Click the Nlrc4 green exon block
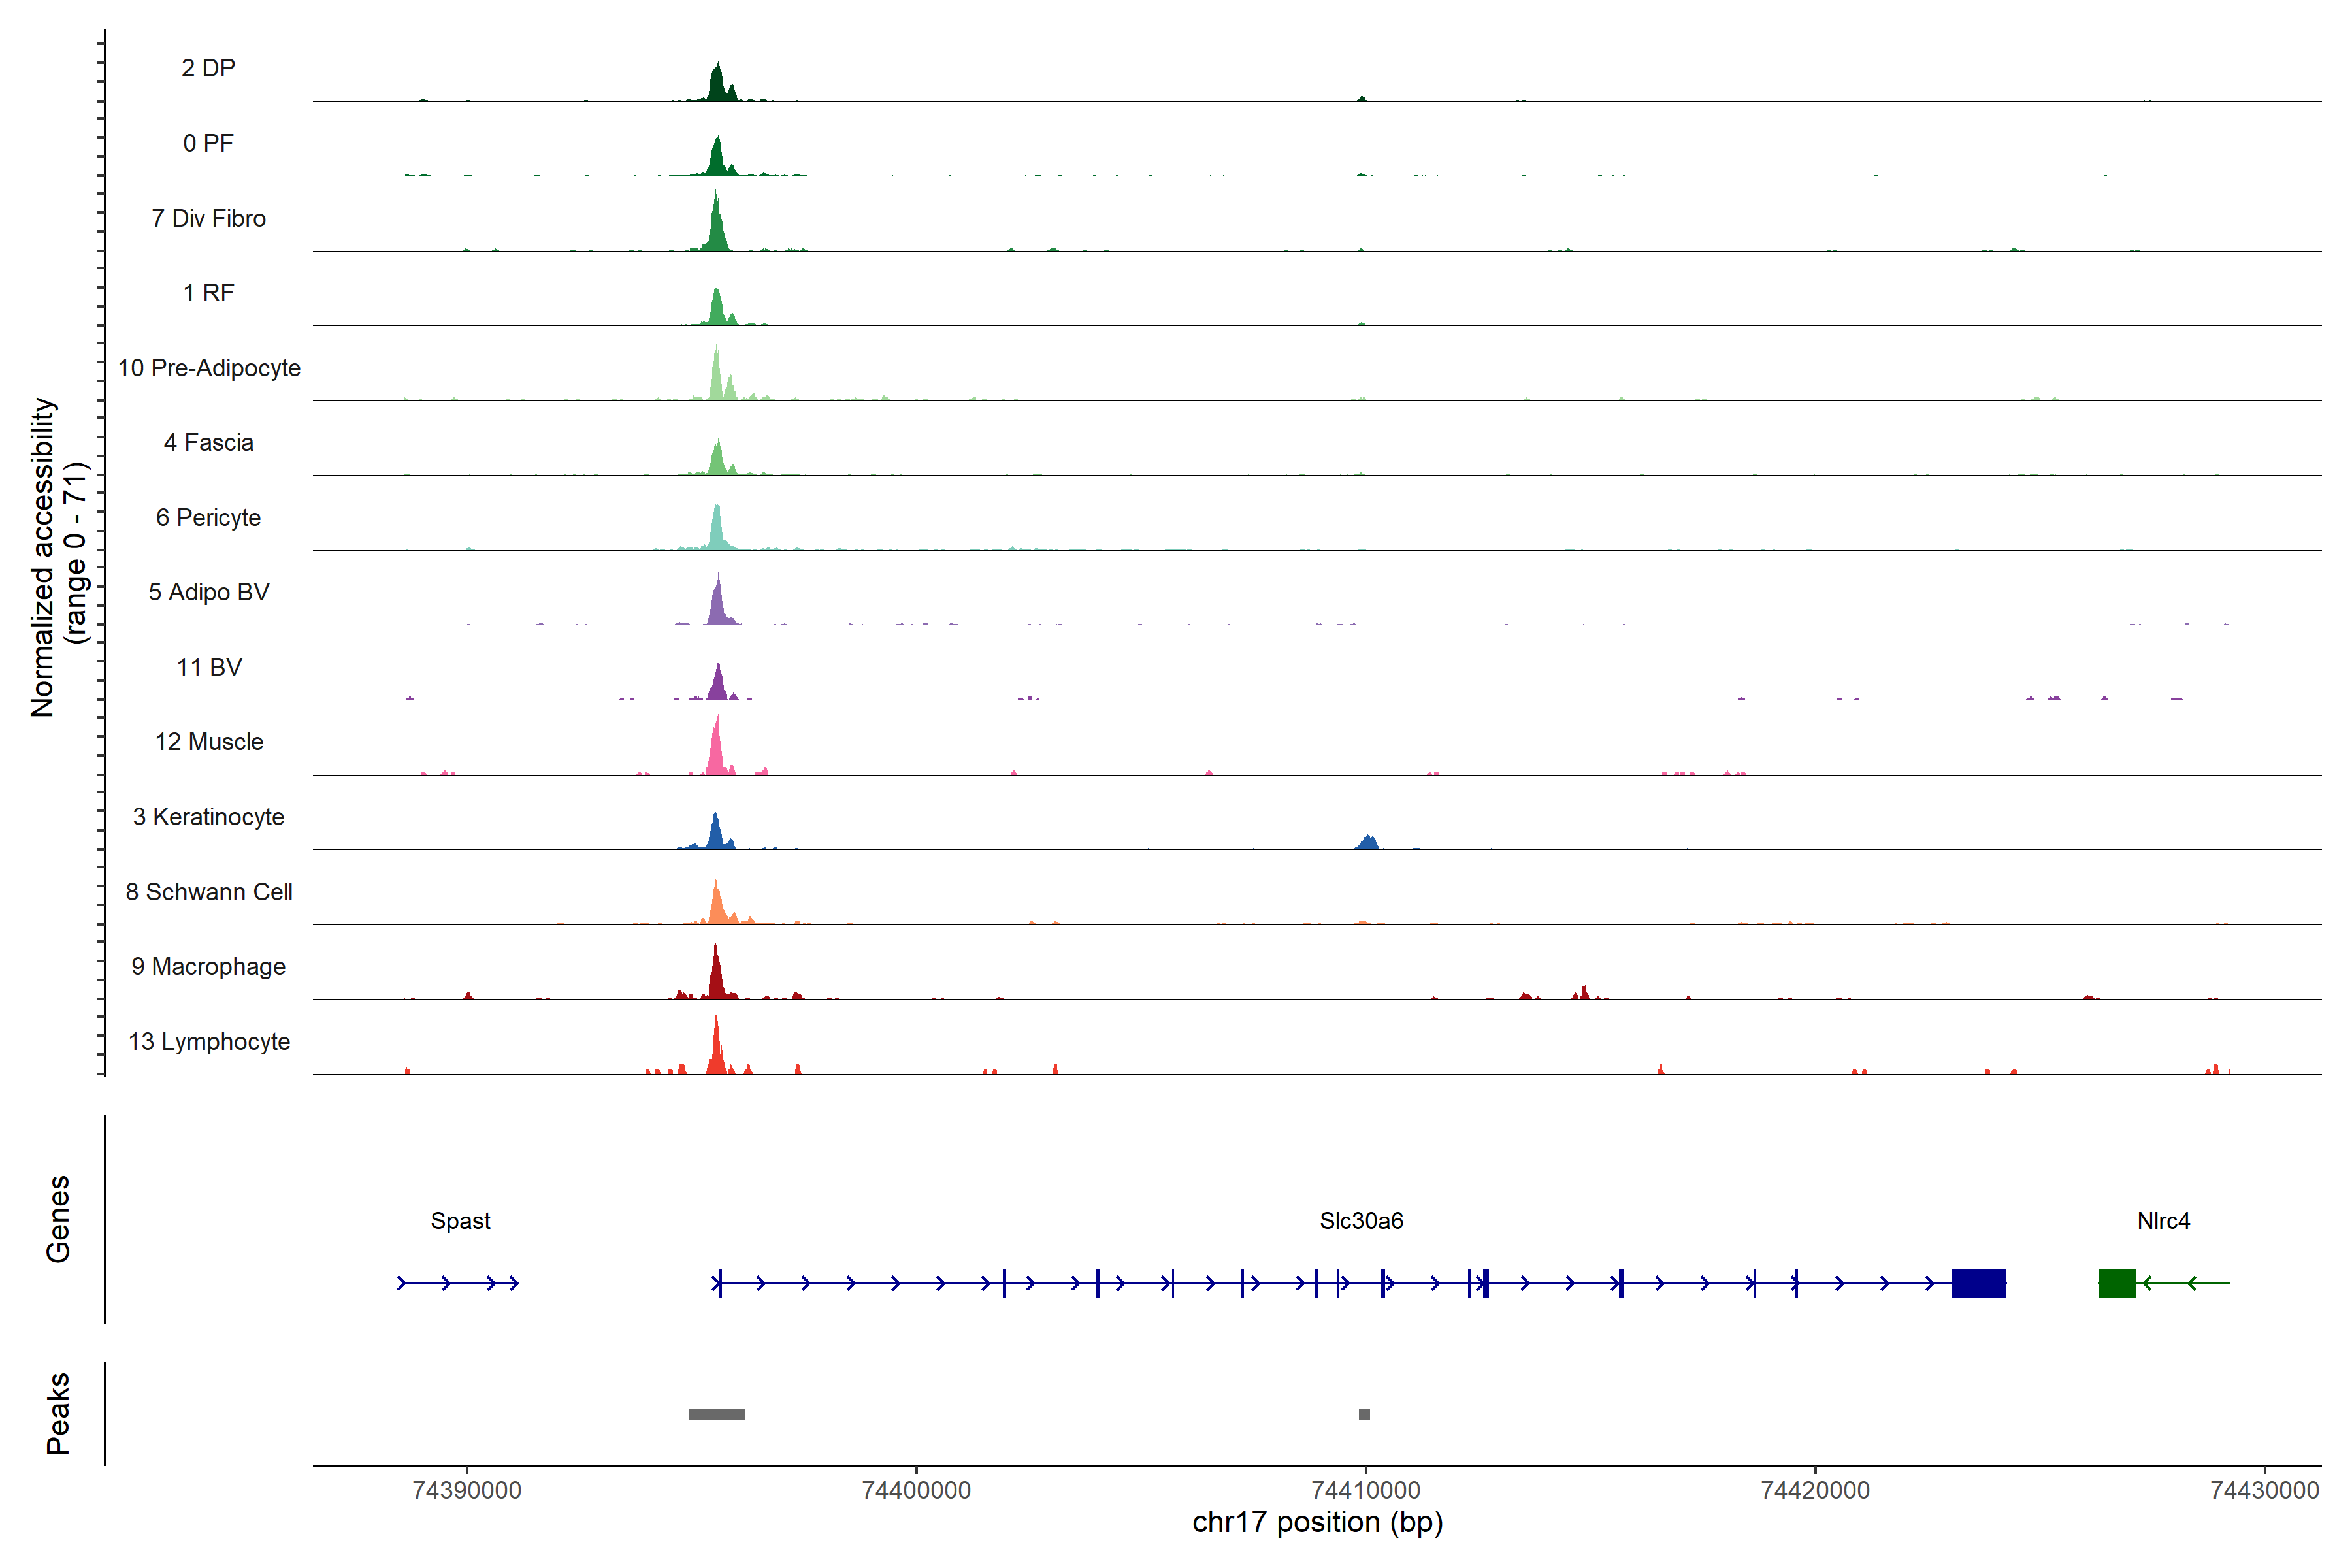 [x=2116, y=1282]
